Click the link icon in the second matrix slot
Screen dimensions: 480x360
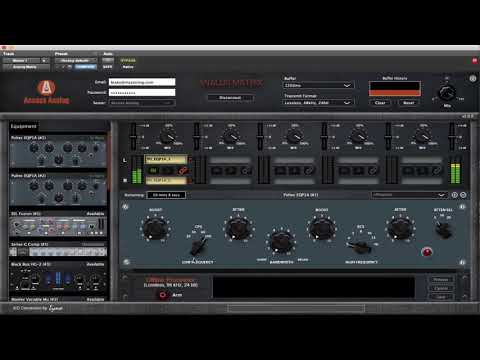[246, 171]
